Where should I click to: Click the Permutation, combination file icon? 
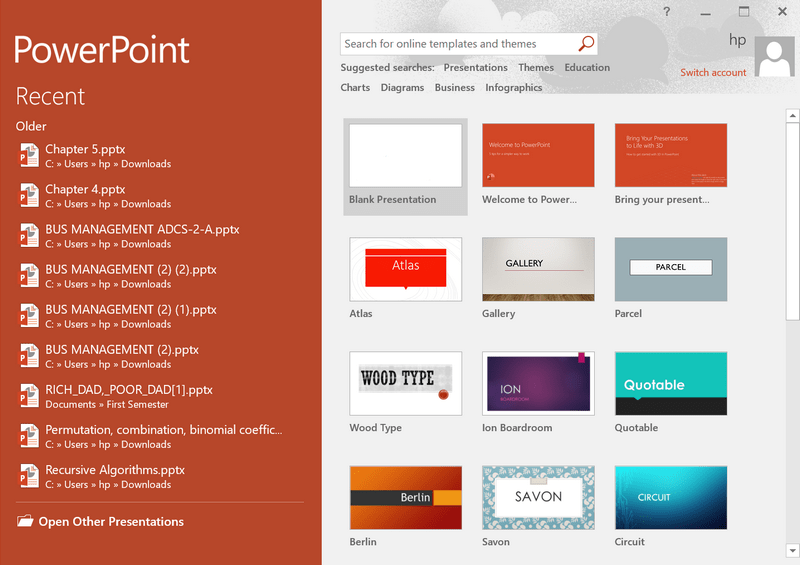click(29, 436)
